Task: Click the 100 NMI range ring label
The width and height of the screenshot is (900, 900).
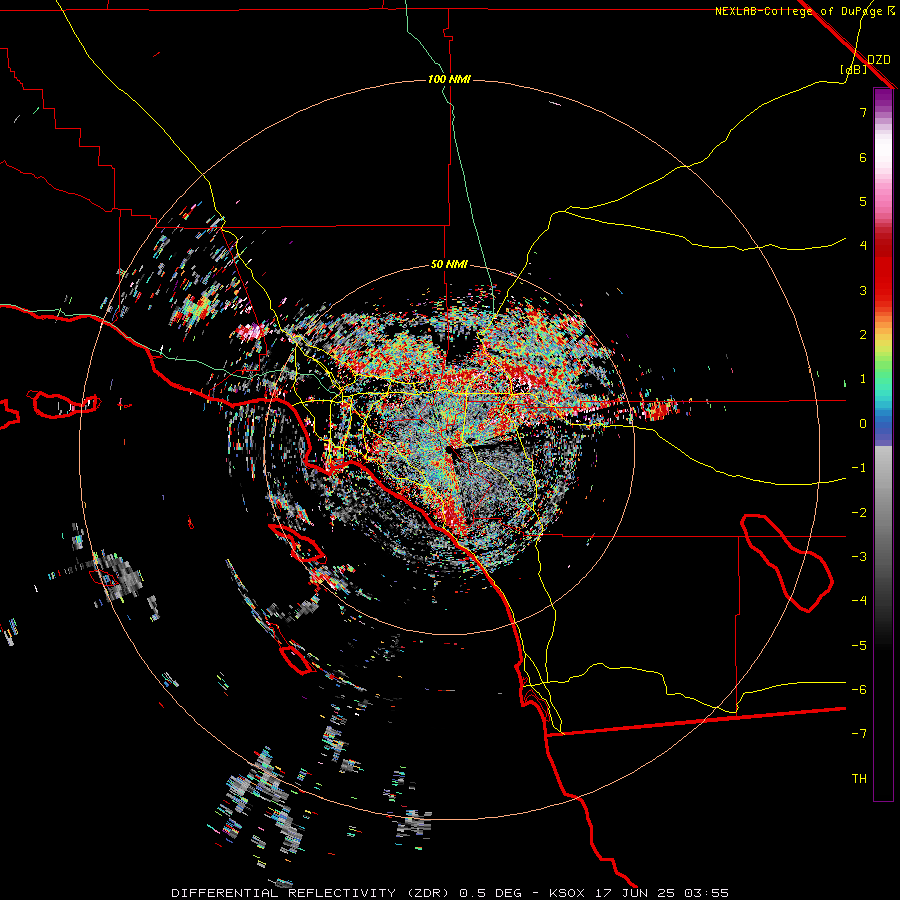Action: (x=449, y=79)
